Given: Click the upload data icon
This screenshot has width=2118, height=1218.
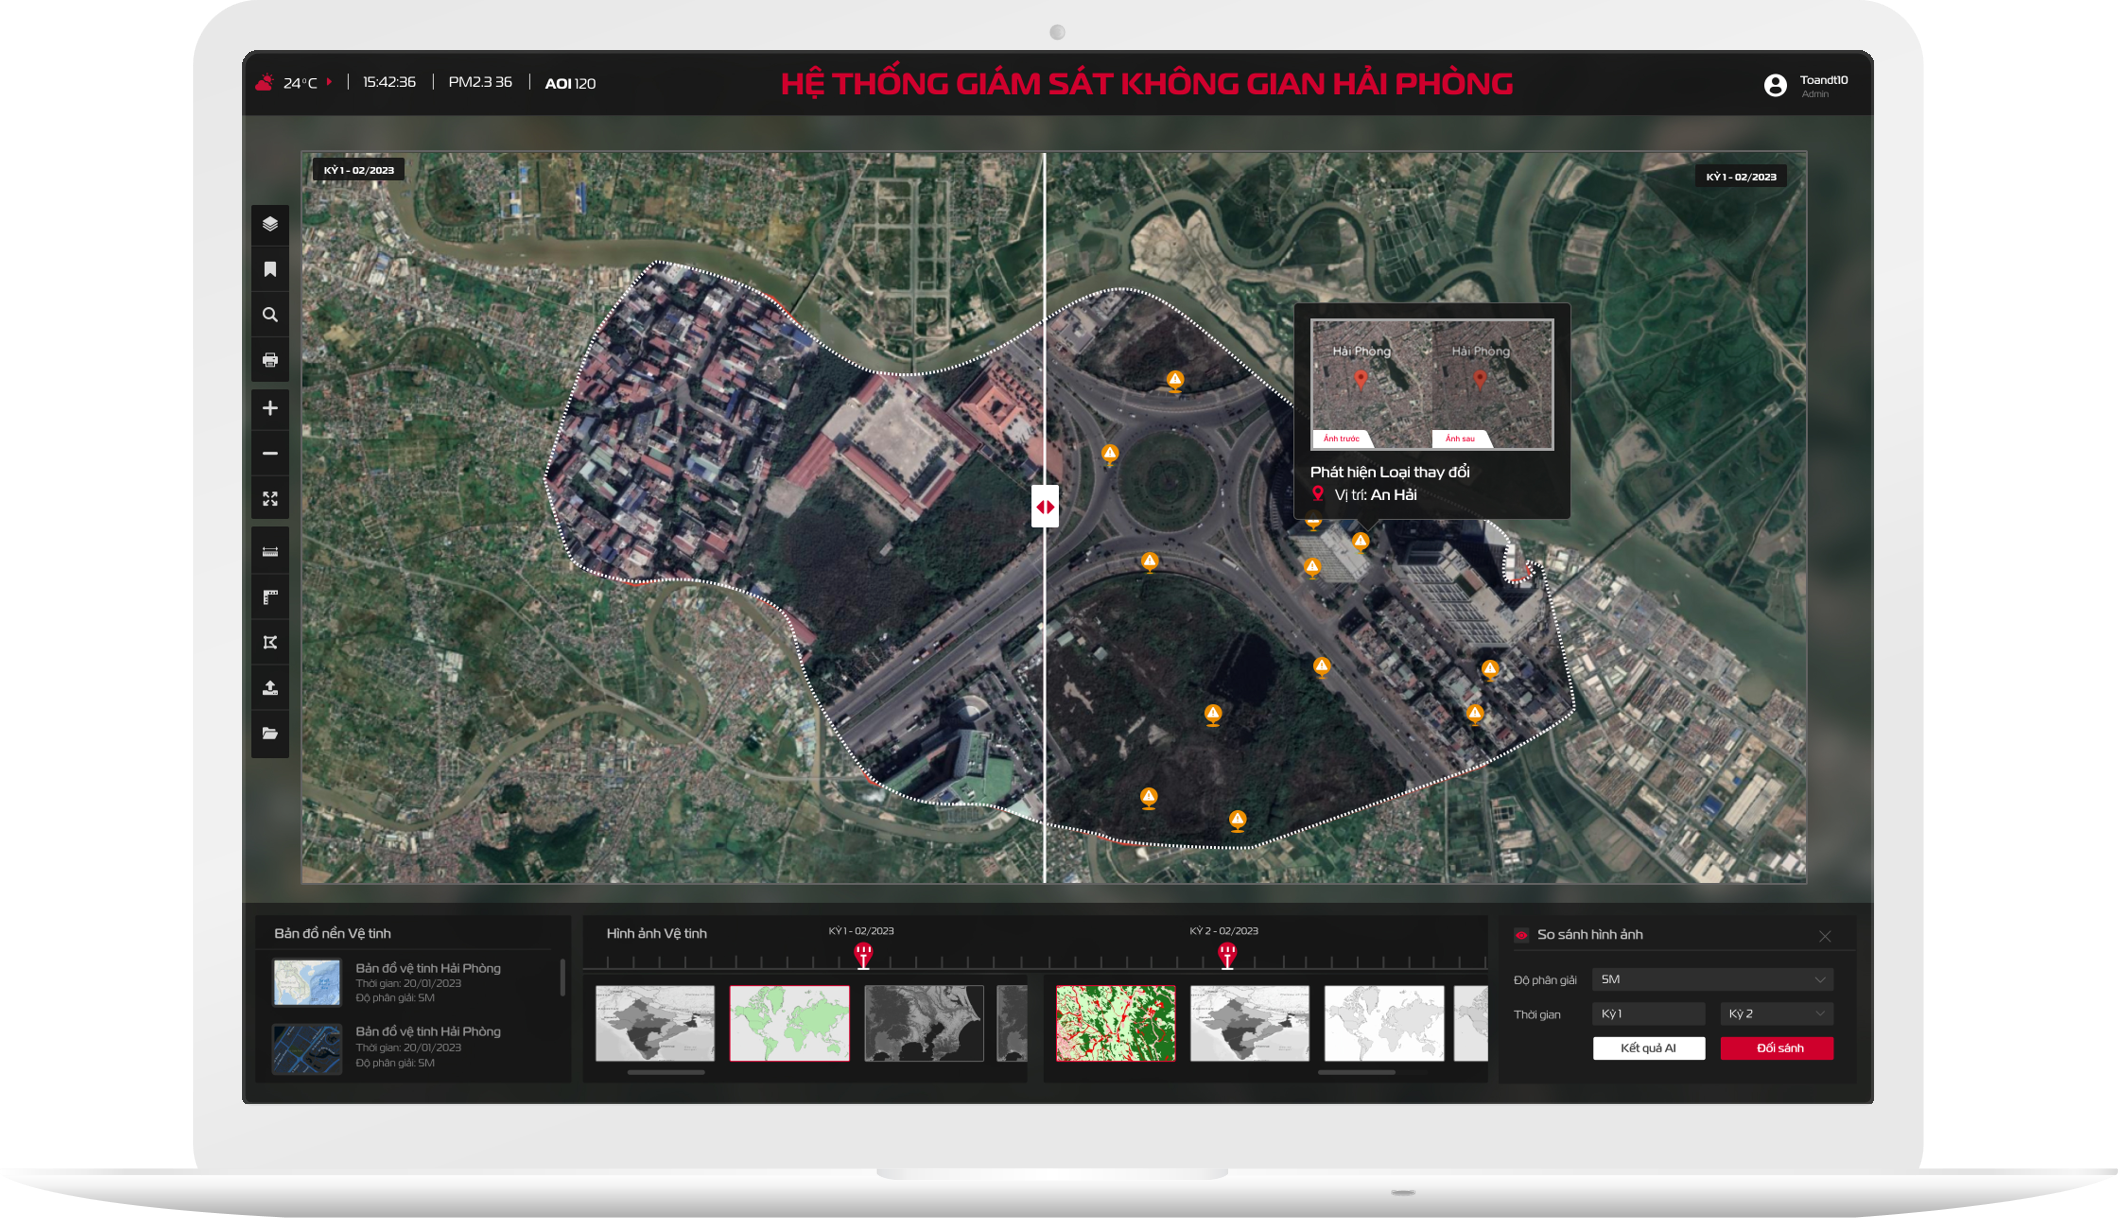Looking at the screenshot, I should point(270,688).
